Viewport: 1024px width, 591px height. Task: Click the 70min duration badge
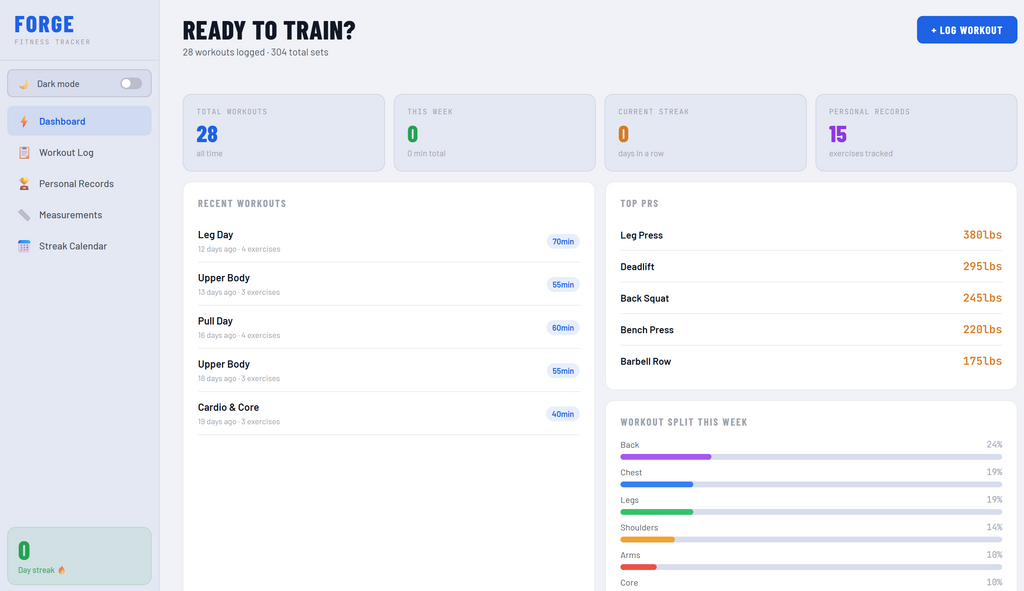[563, 242]
